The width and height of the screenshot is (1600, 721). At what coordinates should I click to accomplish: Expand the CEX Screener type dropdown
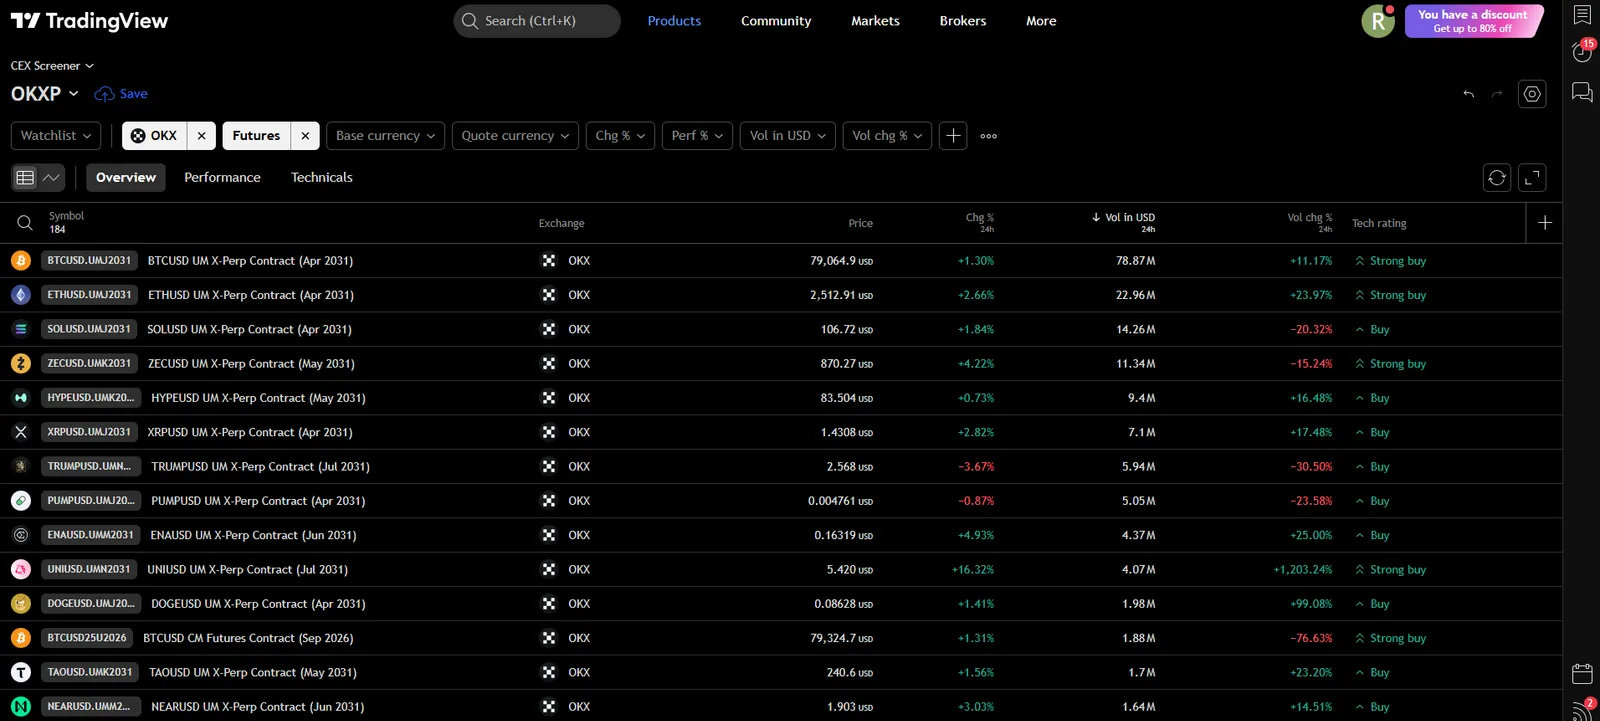coord(52,66)
